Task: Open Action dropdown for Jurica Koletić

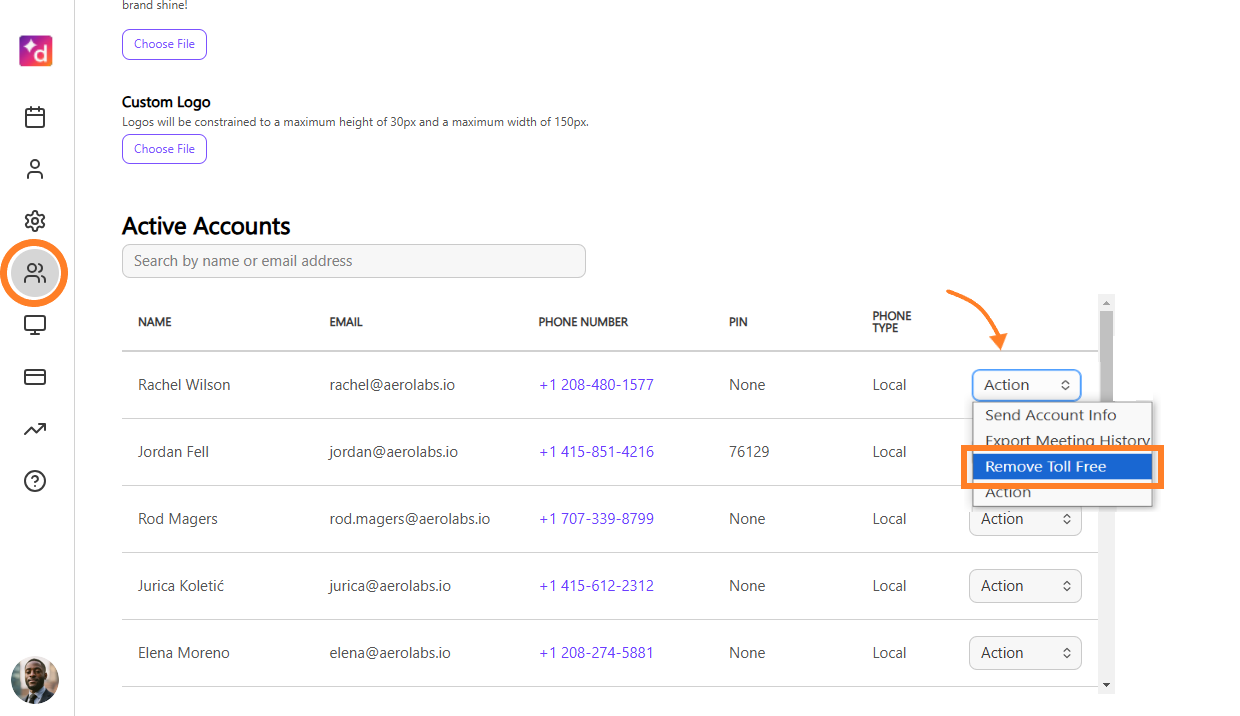Action: (x=1025, y=586)
